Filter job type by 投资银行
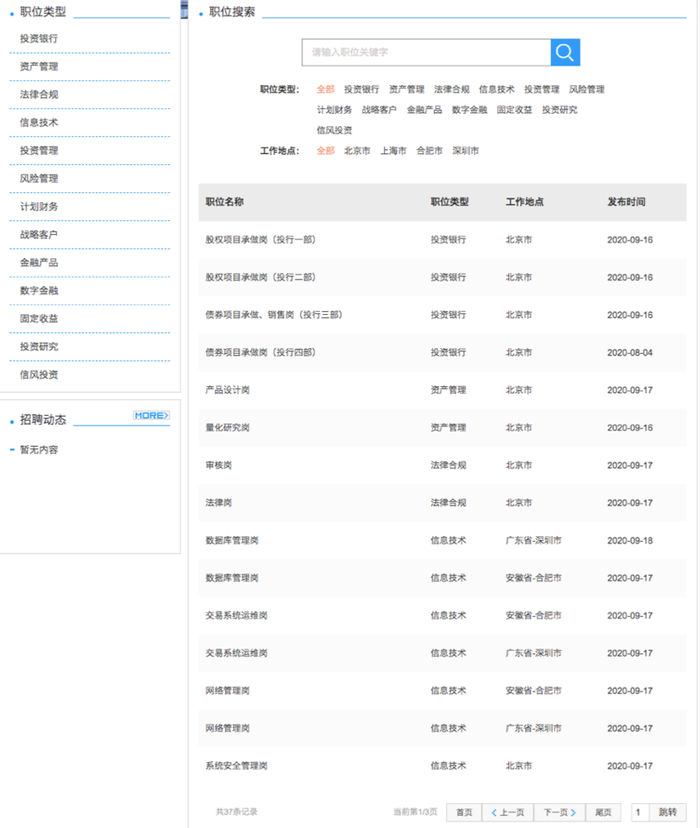 pyautogui.click(x=362, y=89)
